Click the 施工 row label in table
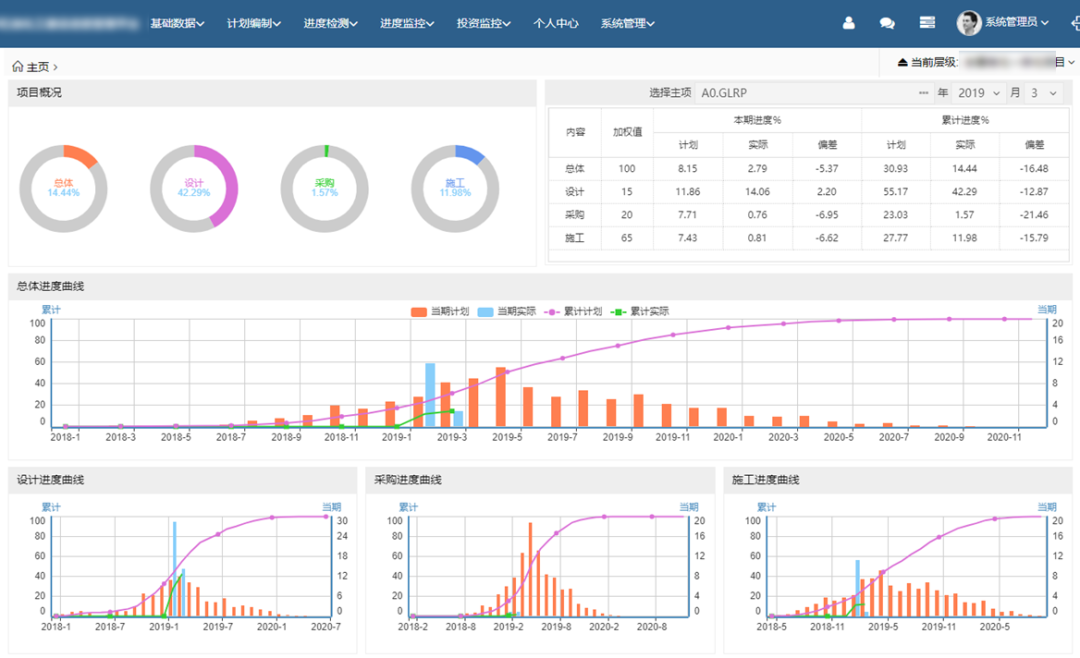 (574, 238)
